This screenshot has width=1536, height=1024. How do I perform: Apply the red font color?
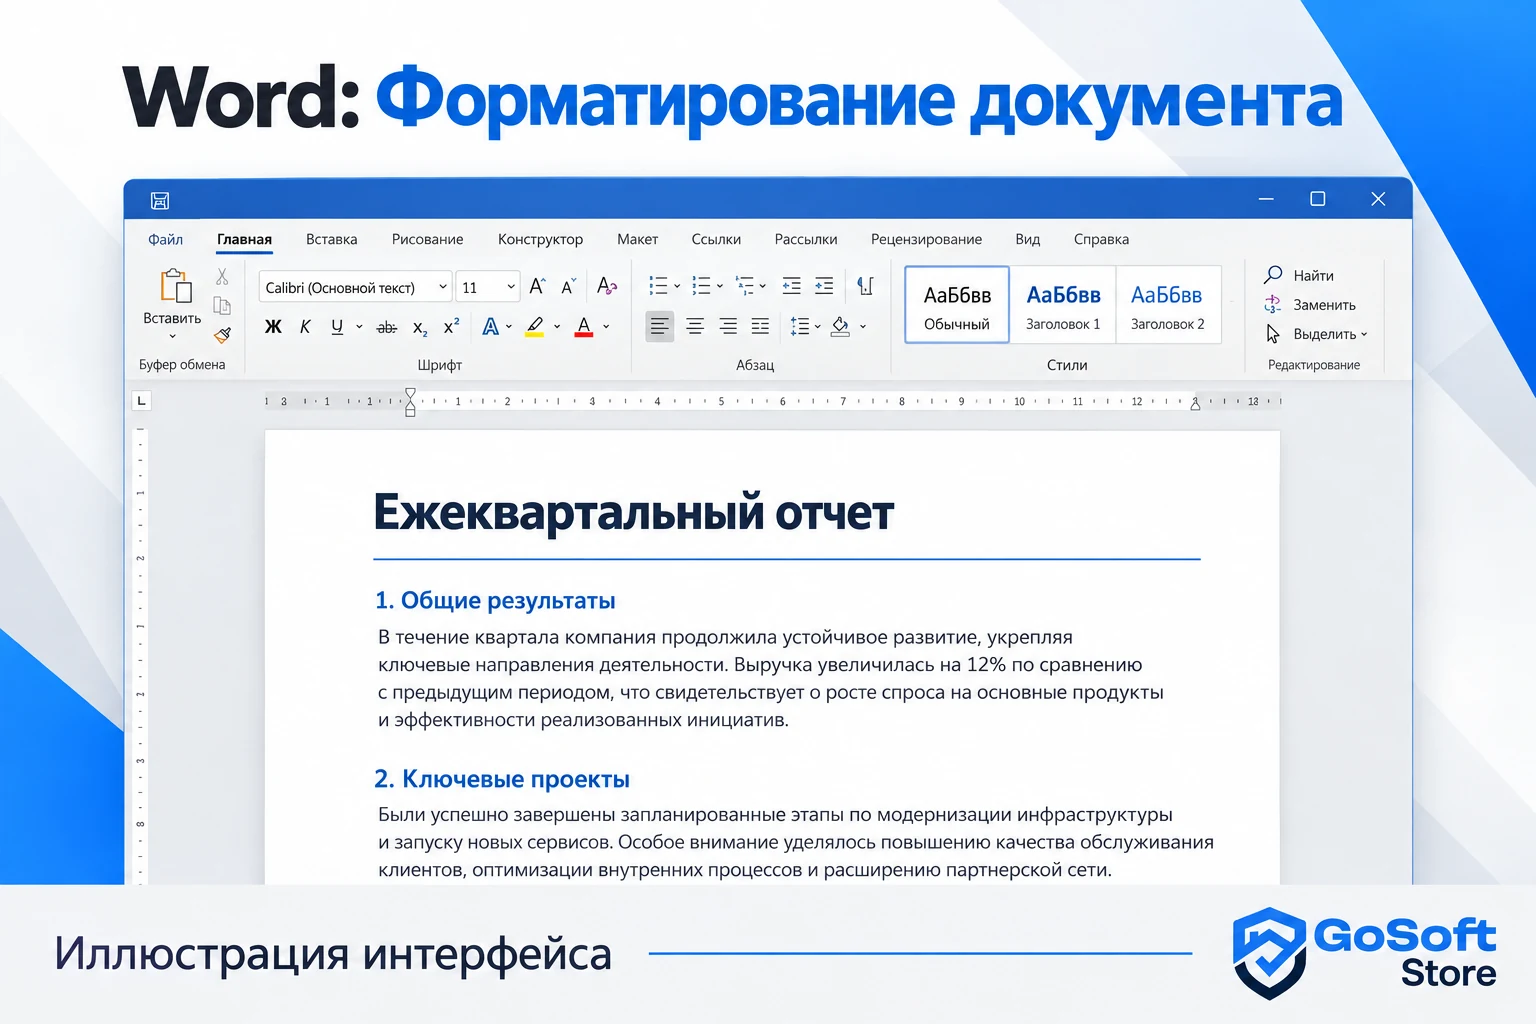pyautogui.click(x=584, y=326)
